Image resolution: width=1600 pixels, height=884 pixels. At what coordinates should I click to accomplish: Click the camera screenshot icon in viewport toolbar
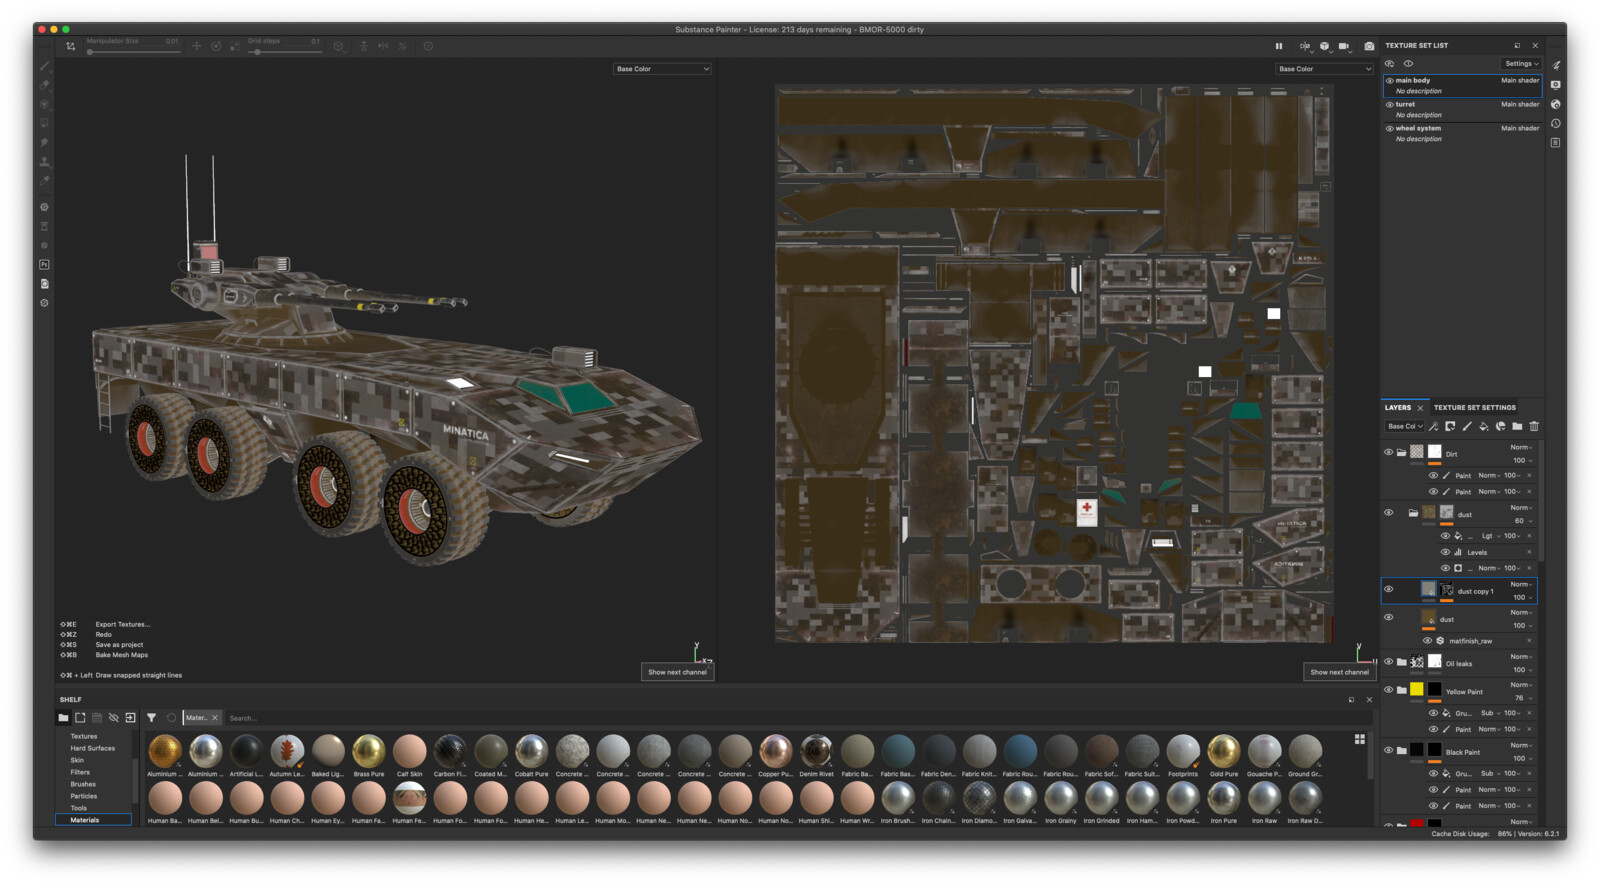(1369, 46)
